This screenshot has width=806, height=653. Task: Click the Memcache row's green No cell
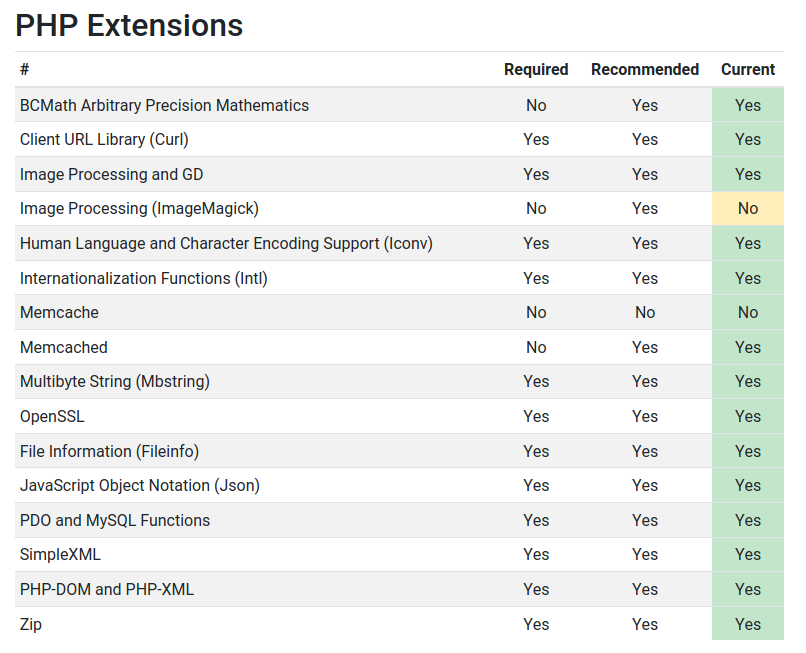pyautogui.click(x=747, y=312)
